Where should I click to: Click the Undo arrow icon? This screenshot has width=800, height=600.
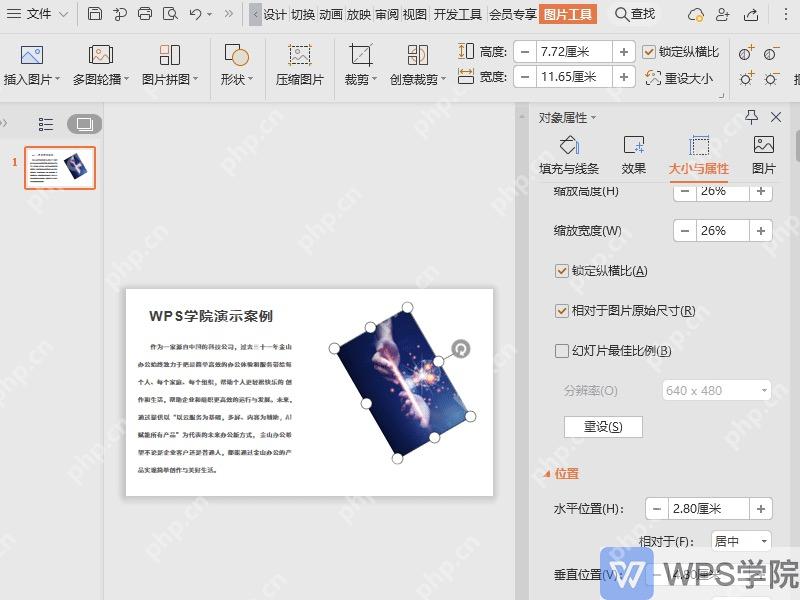click(195, 14)
